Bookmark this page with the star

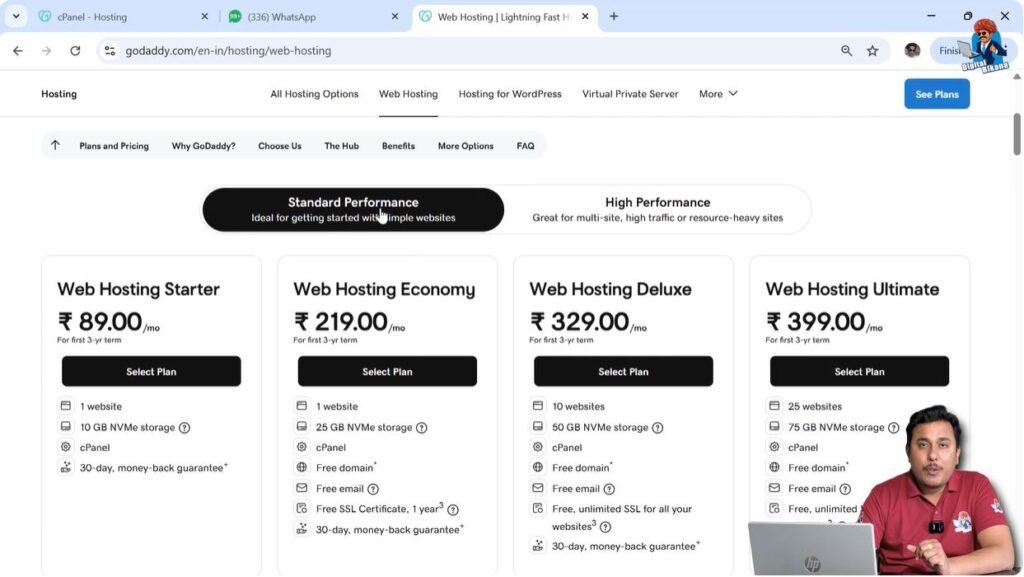(x=872, y=50)
